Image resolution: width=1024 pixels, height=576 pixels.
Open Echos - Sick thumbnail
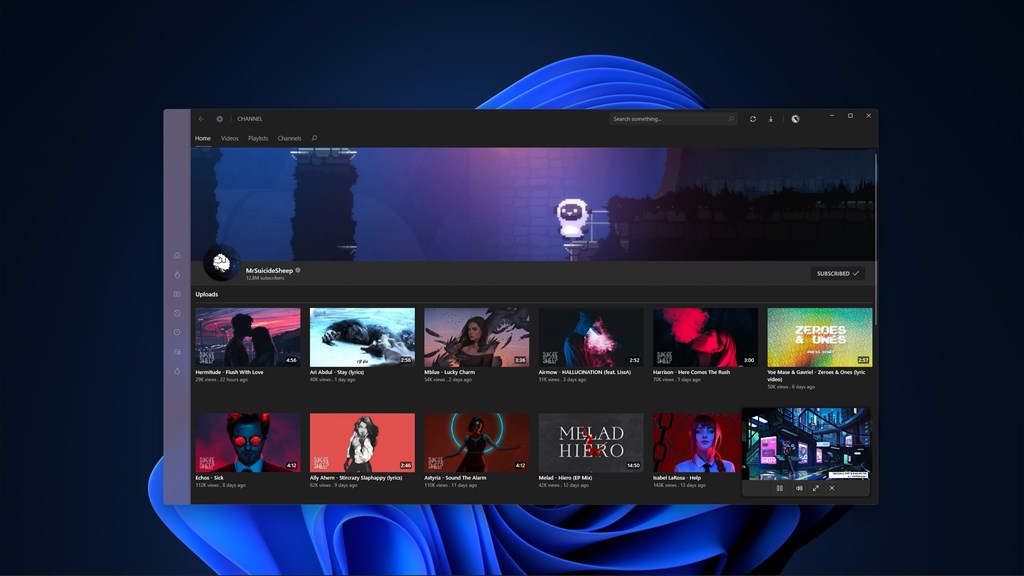(x=248, y=442)
